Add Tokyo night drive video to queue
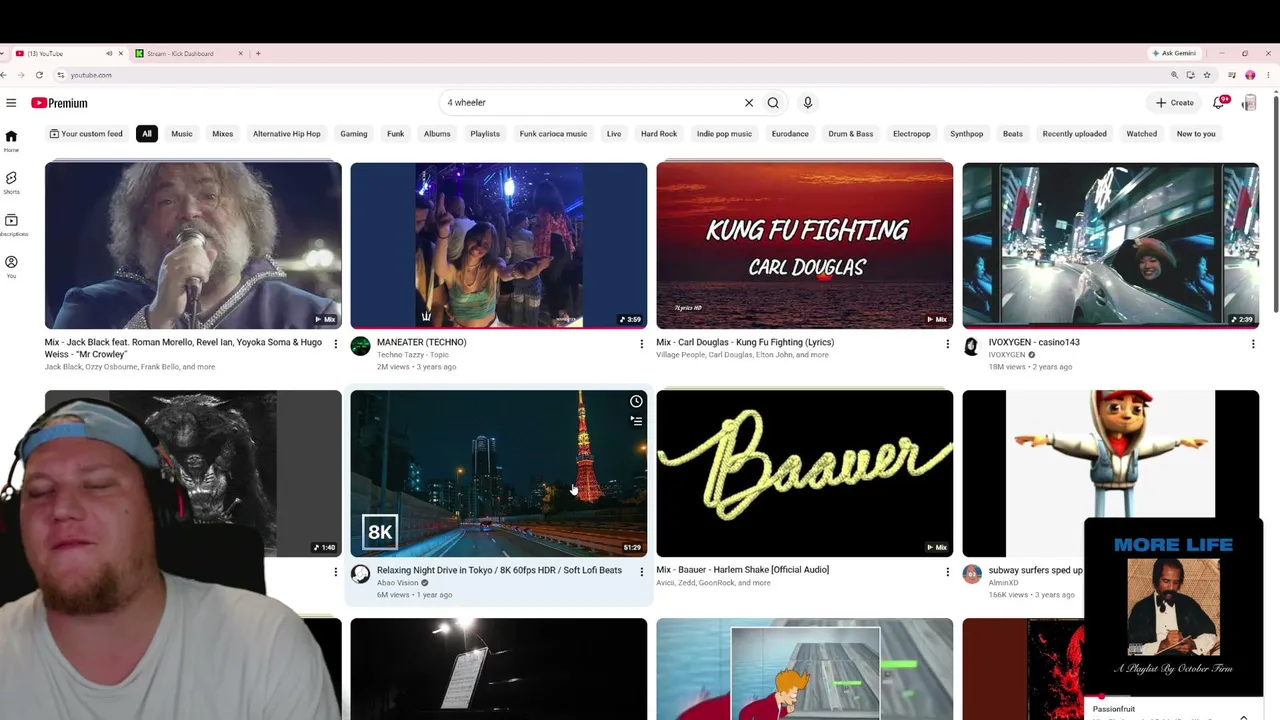 [636, 421]
